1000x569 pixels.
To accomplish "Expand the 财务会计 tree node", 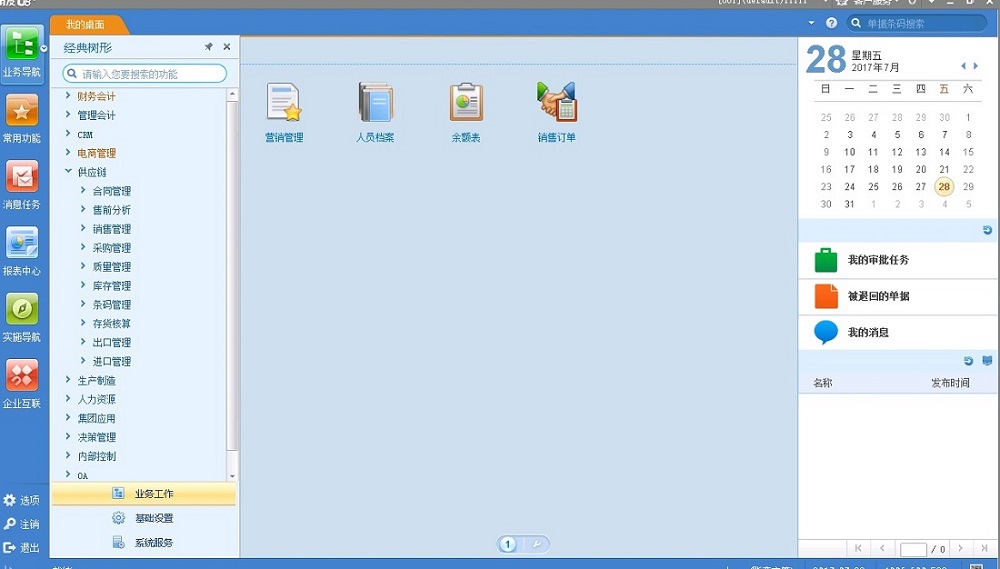I will (x=68, y=96).
